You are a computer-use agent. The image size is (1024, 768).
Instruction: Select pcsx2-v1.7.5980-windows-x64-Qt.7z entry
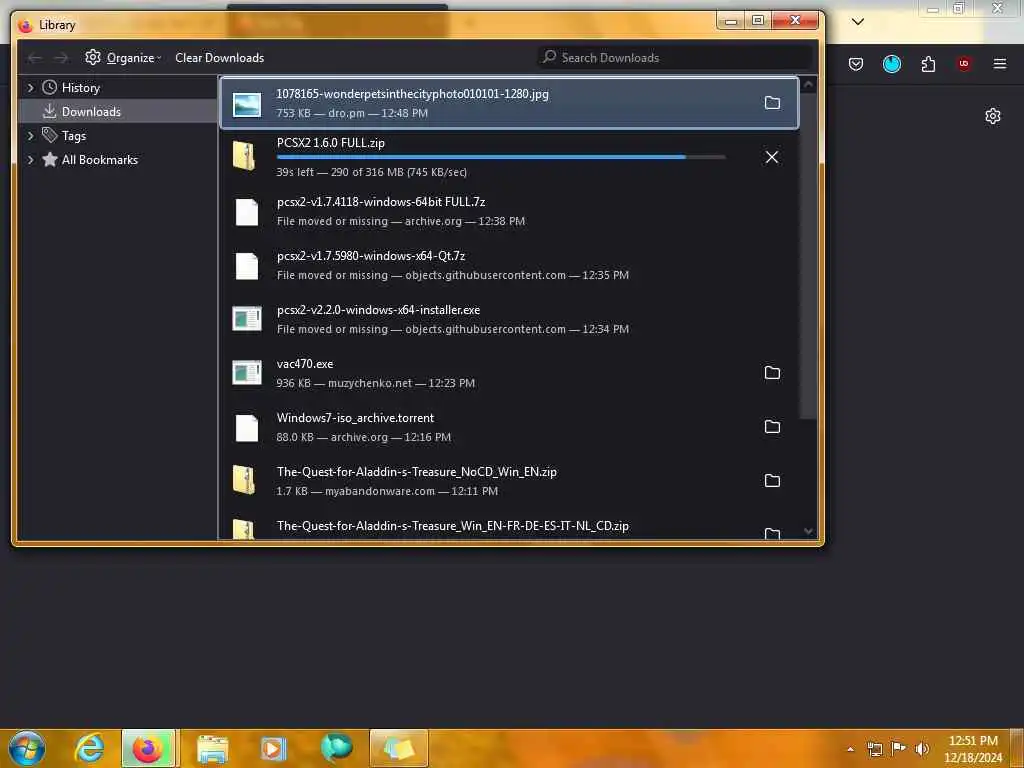pyautogui.click(x=509, y=265)
